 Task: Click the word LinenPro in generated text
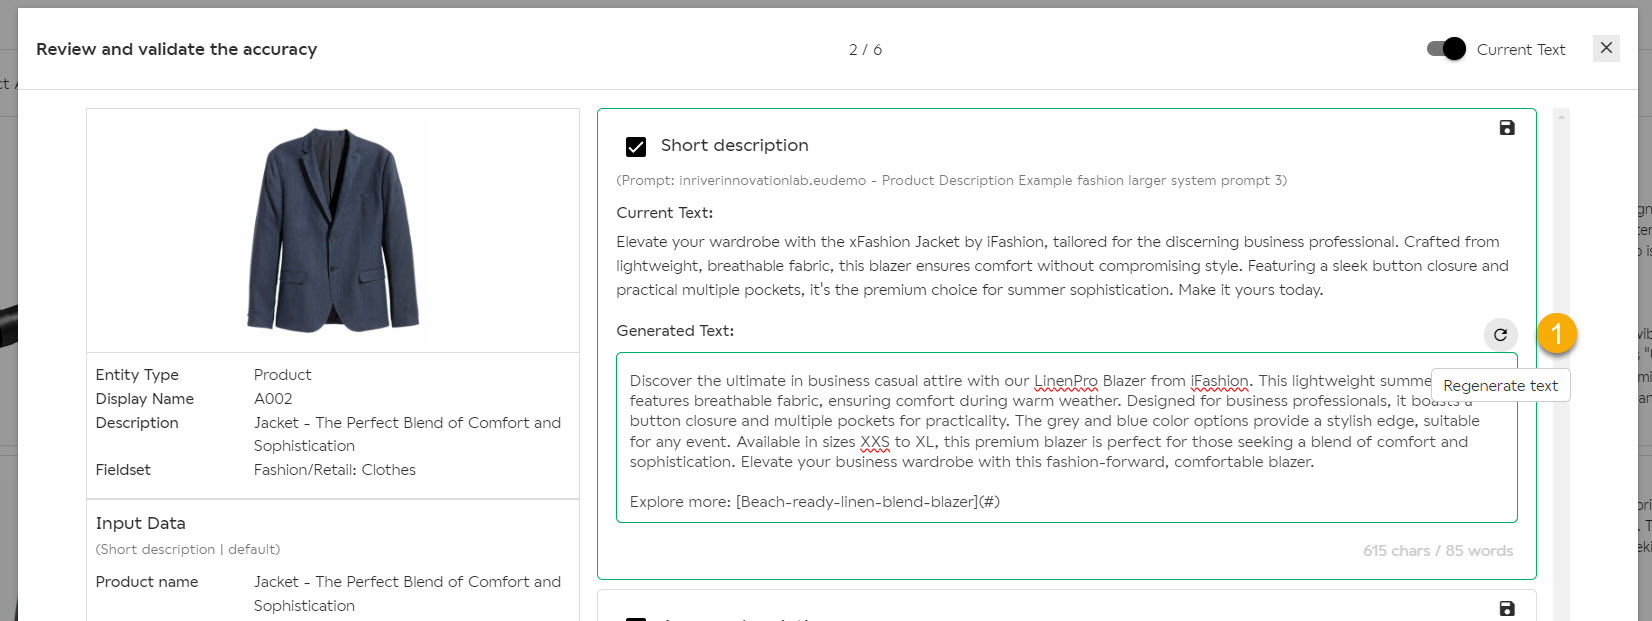1066,381
